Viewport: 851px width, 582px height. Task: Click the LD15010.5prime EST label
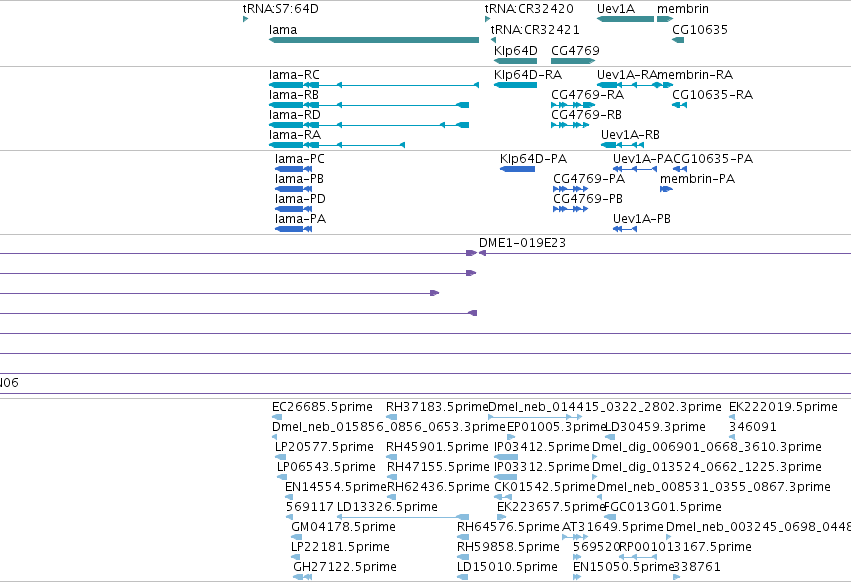tap(507, 567)
